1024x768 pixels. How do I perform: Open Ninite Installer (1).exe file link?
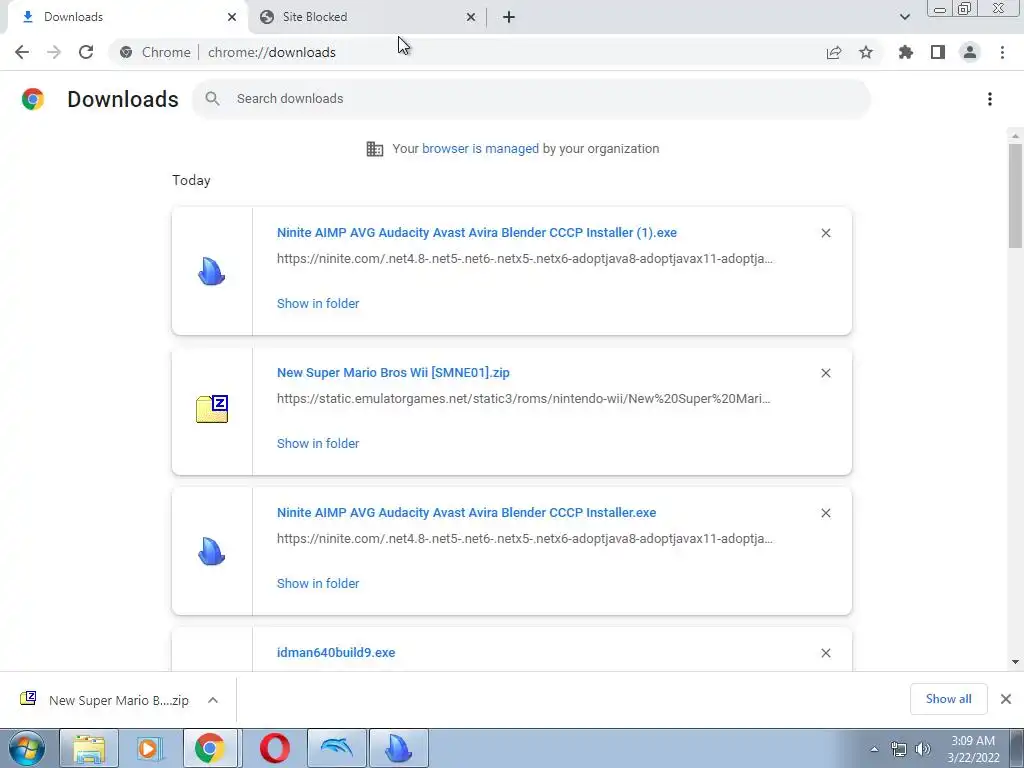coord(477,232)
